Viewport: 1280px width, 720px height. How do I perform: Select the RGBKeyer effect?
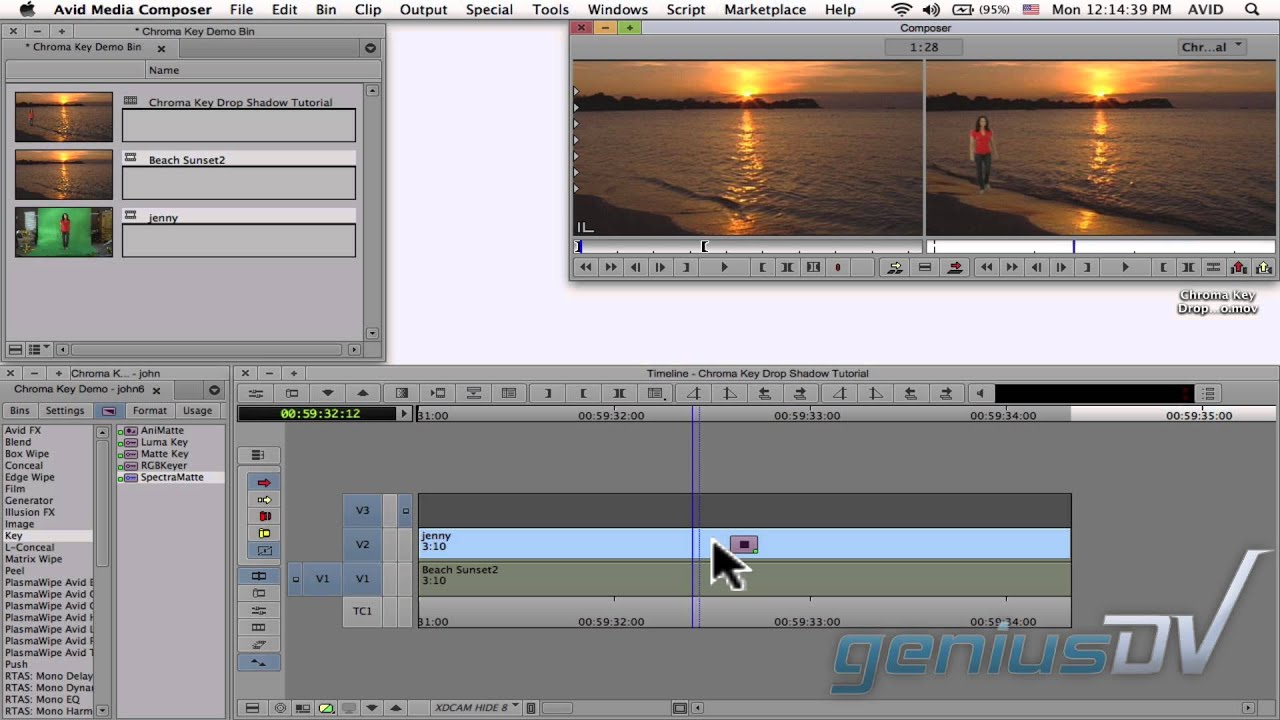(163, 466)
